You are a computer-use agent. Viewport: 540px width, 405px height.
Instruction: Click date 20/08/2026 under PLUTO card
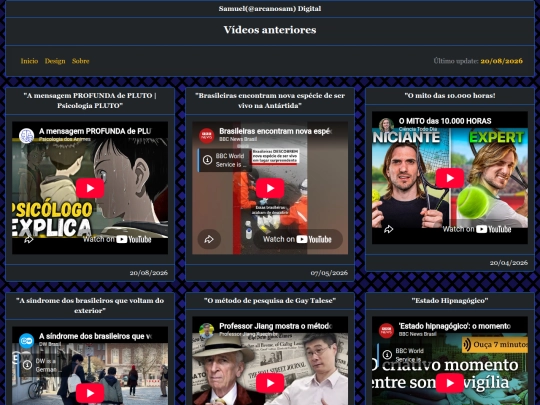coord(149,273)
